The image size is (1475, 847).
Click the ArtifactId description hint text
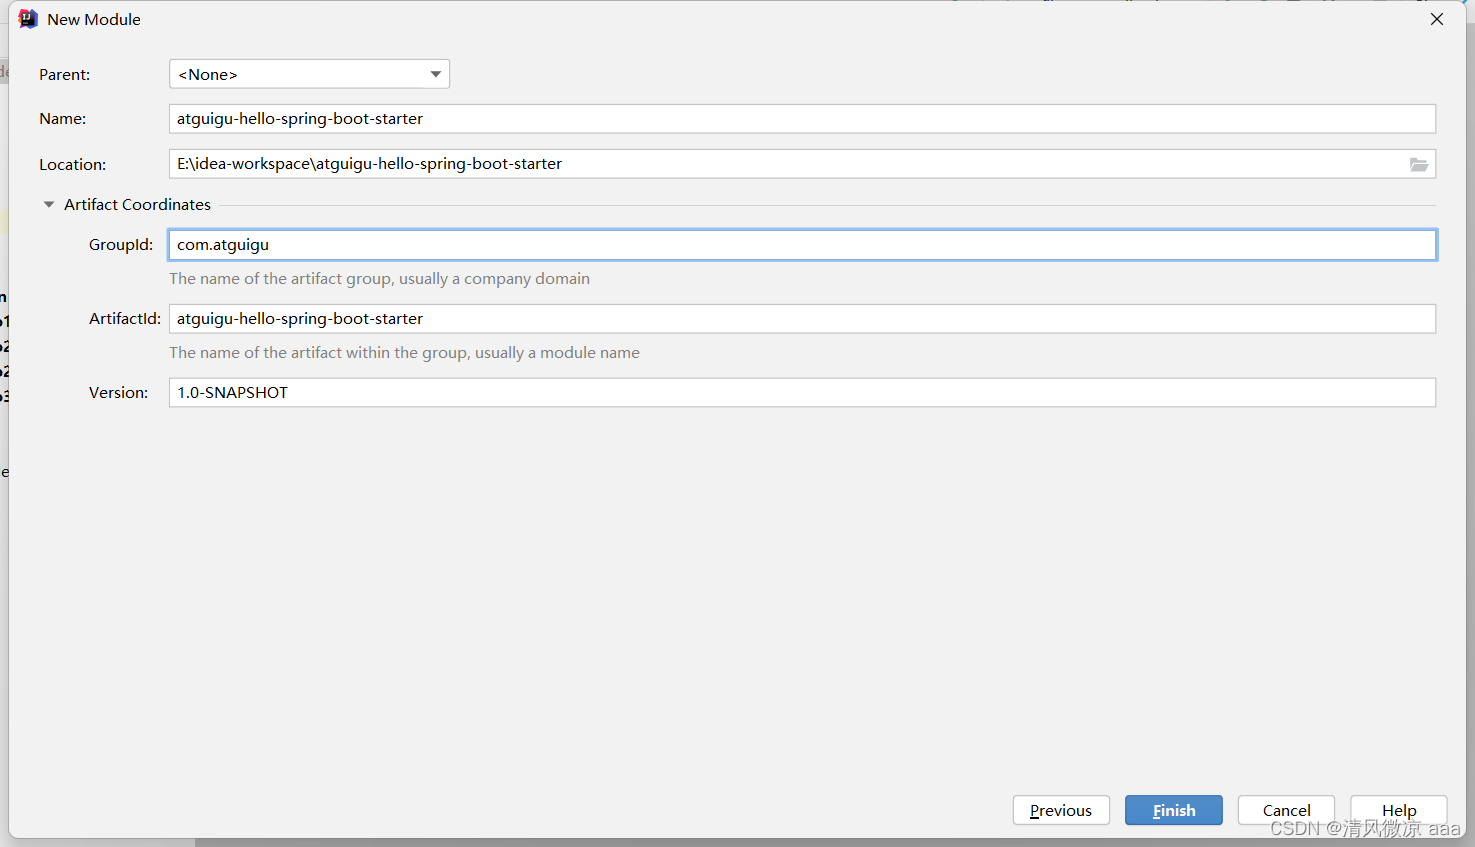pyautogui.click(x=404, y=353)
